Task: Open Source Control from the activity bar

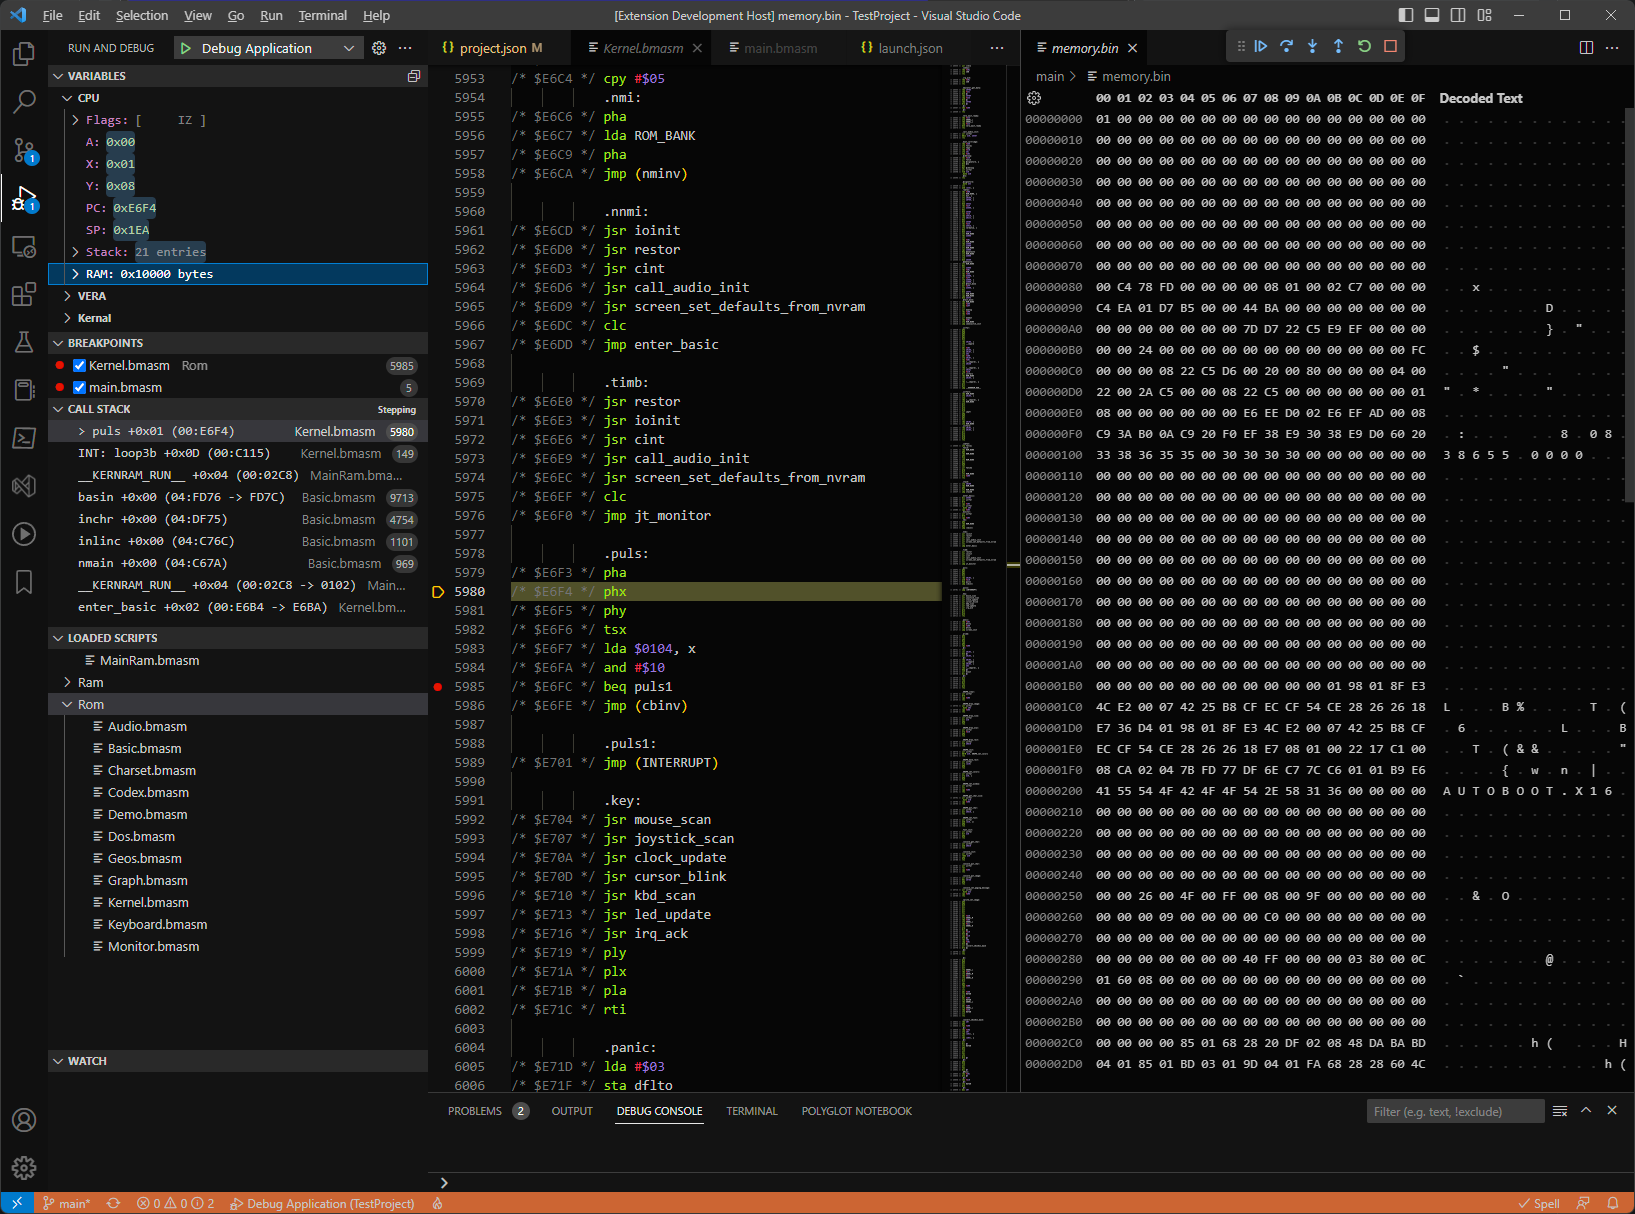Action: (24, 149)
